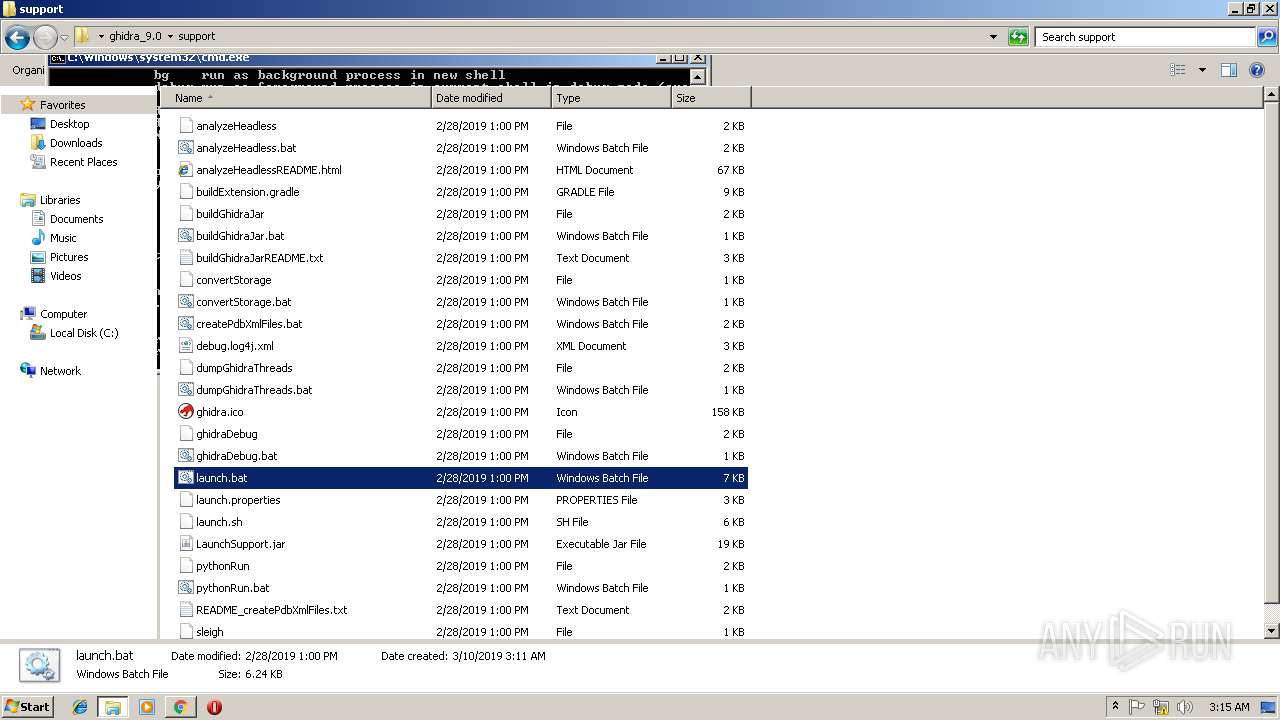This screenshot has height=720, width=1280.
Task: Click the support breadcrumb segment
Action: tap(197, 37)
